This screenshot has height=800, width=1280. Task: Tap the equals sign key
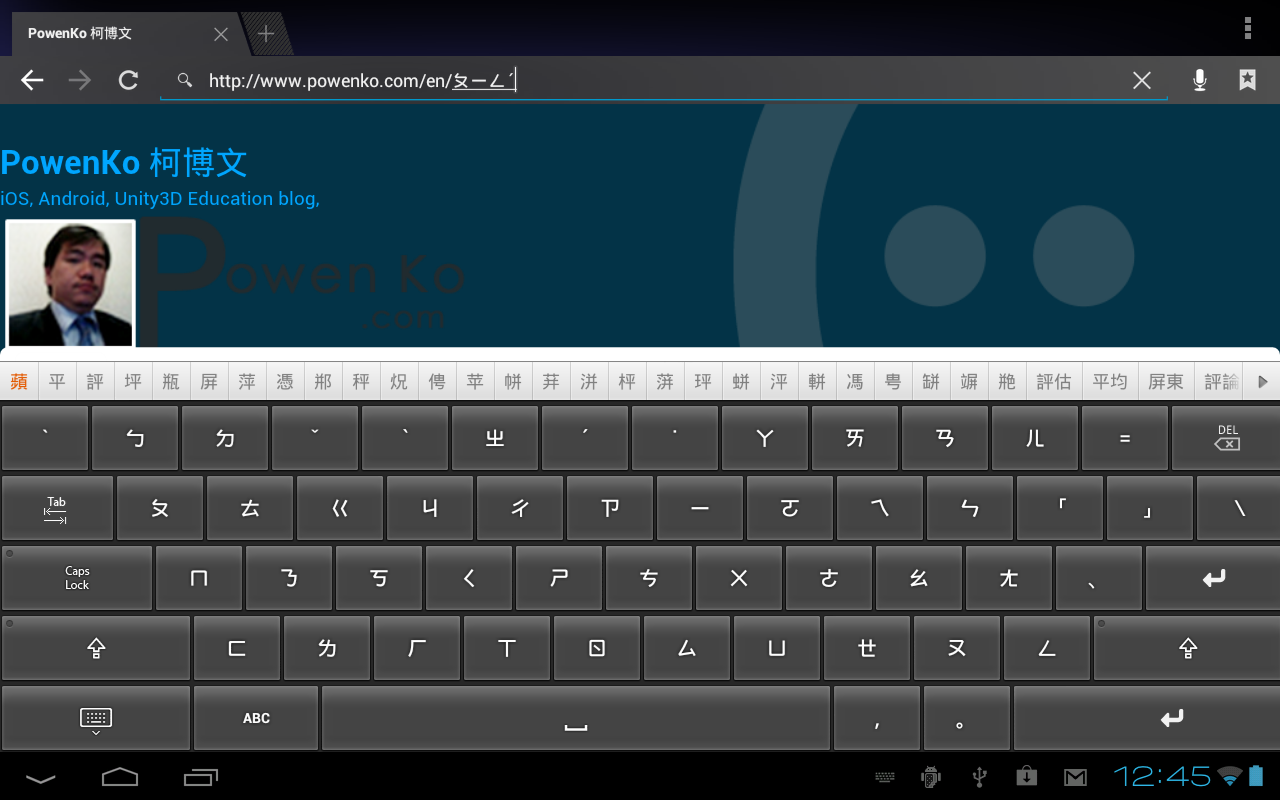pyautogui.click(x=1125, y=438)
